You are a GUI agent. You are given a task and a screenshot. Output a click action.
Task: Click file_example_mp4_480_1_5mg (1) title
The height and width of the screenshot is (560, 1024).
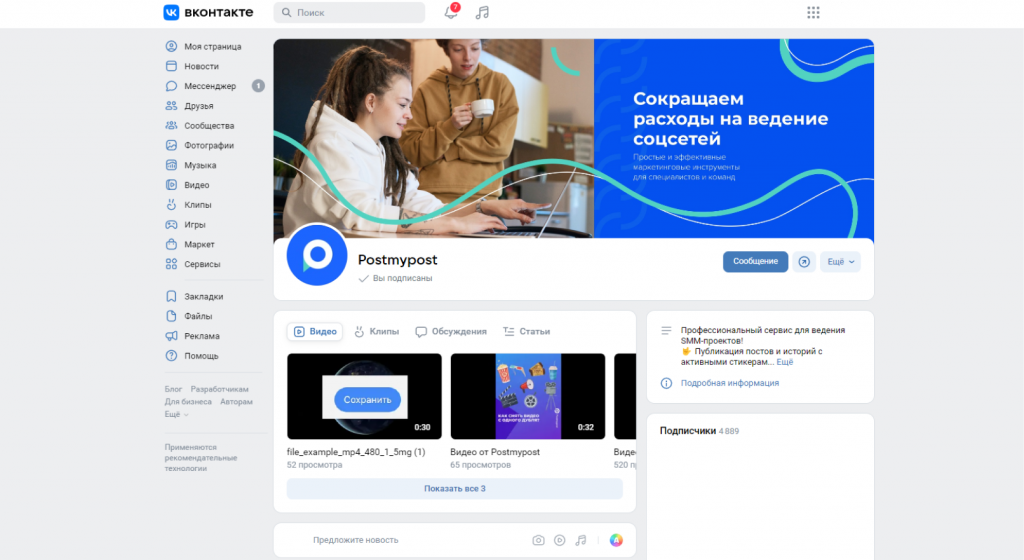tap(356, 452)
